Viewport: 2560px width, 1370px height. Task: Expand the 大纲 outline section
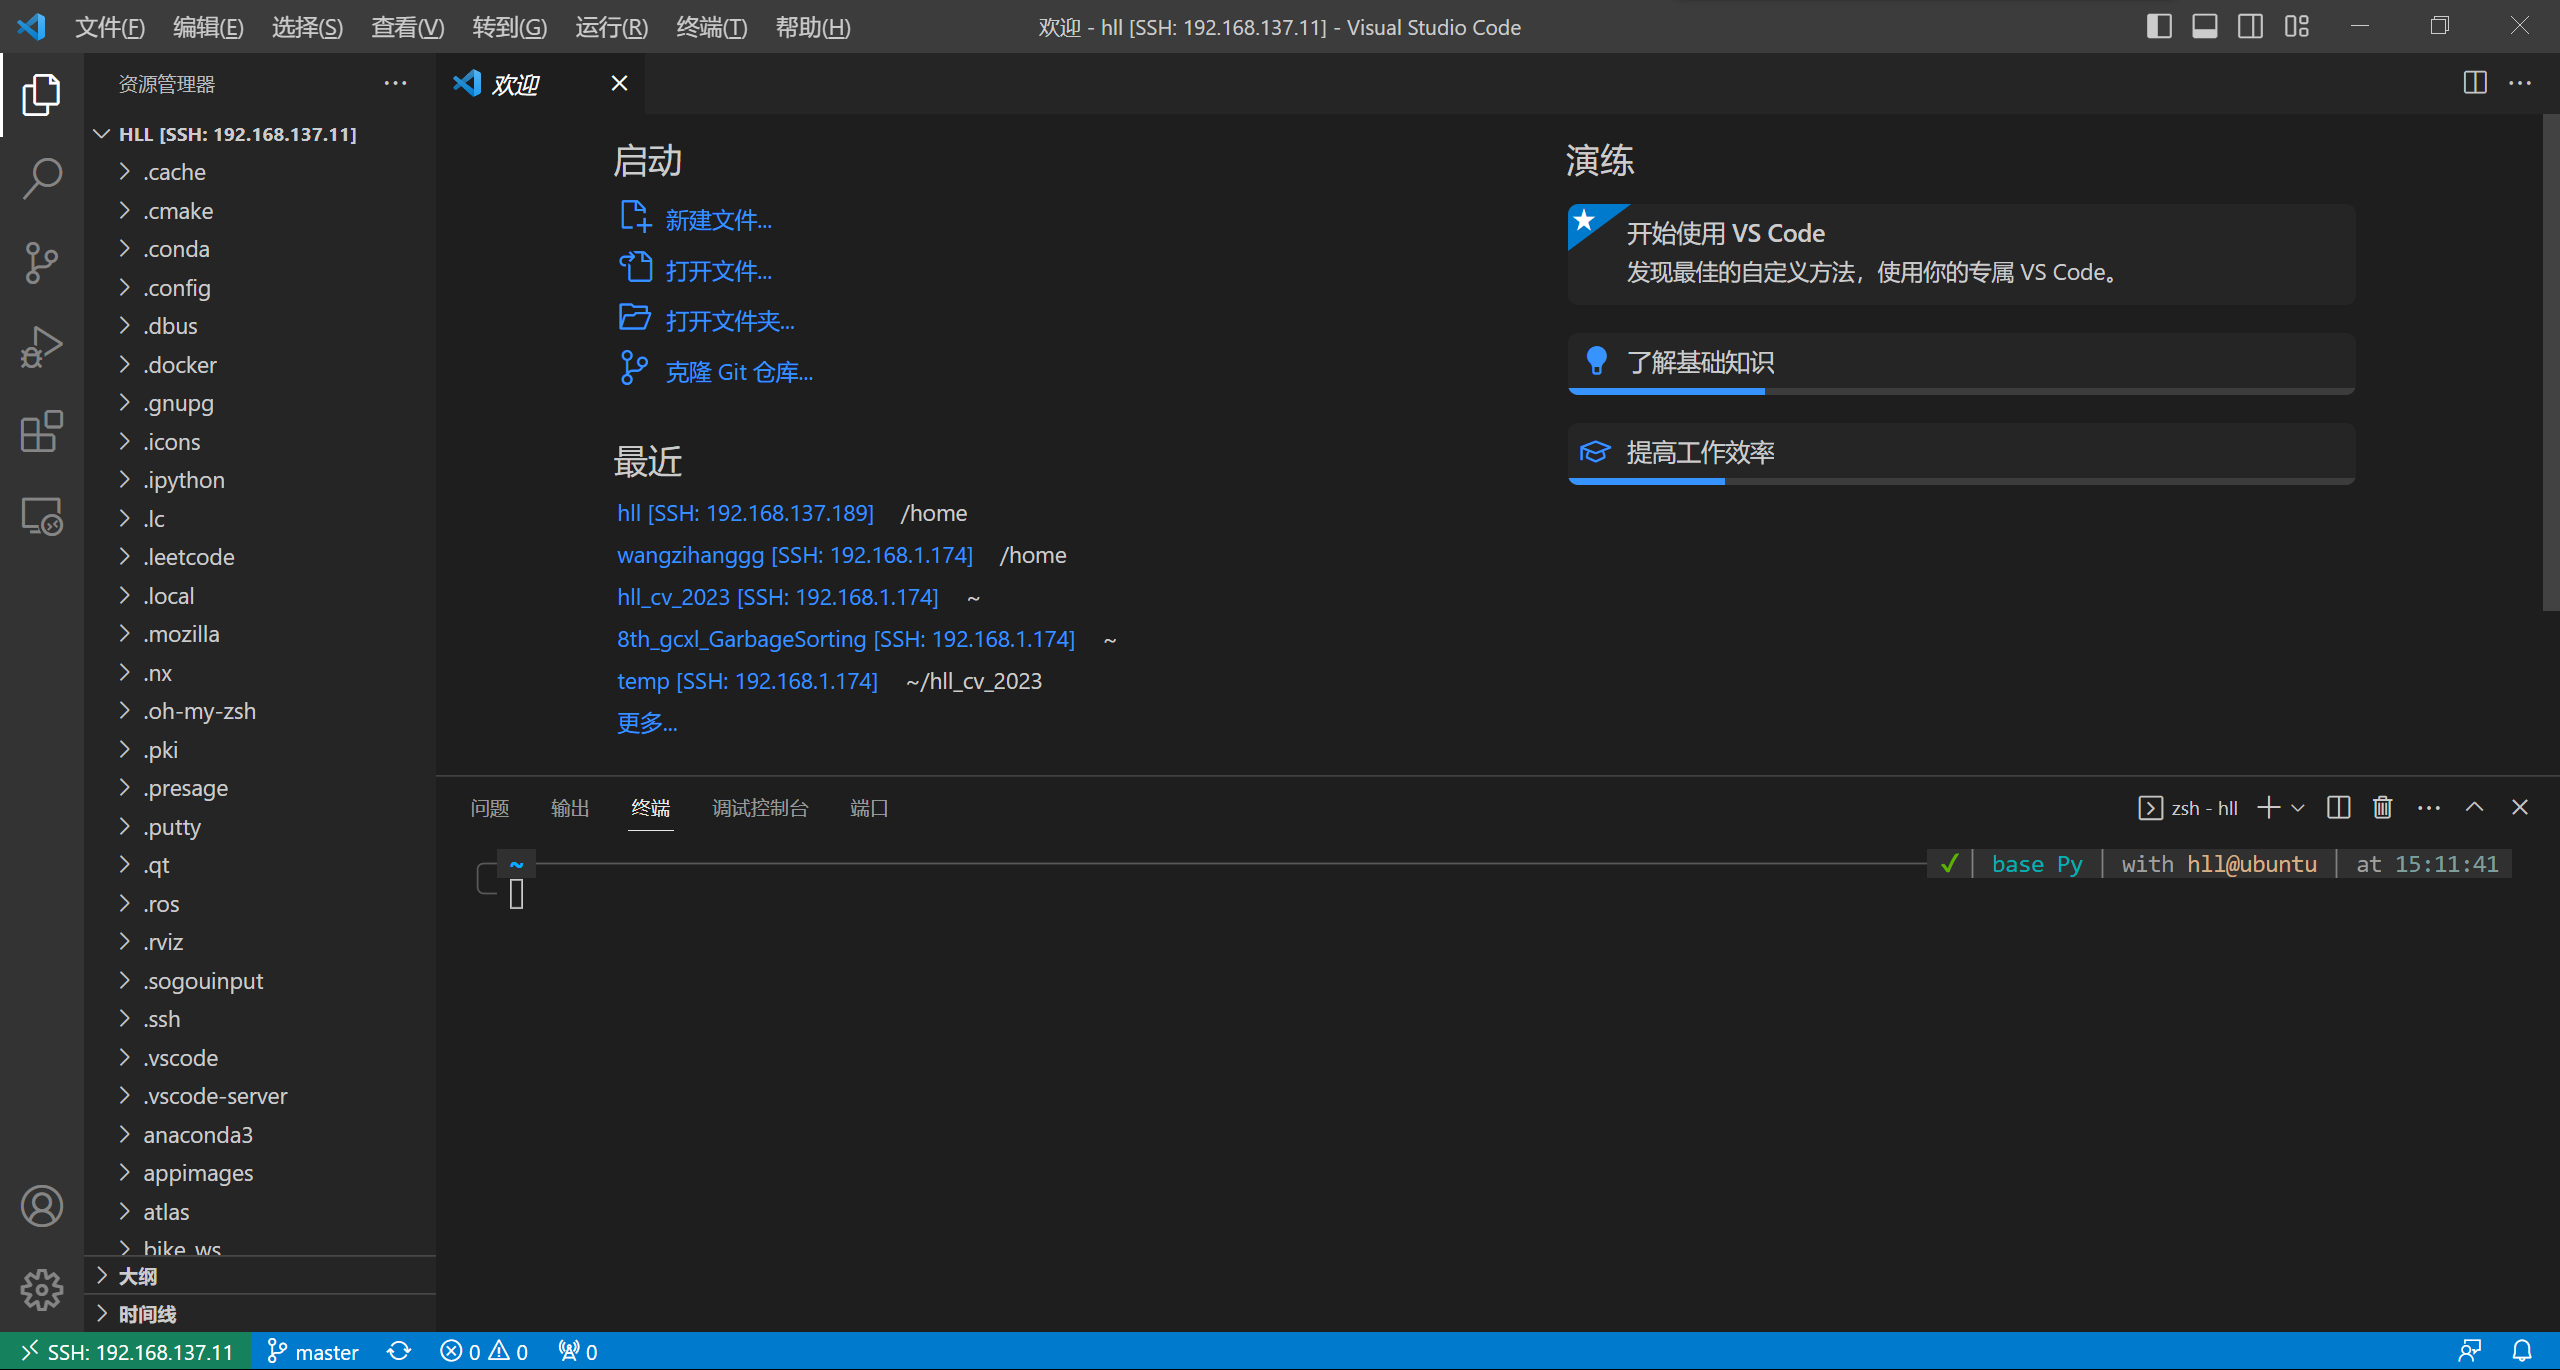pos(138,1276)
